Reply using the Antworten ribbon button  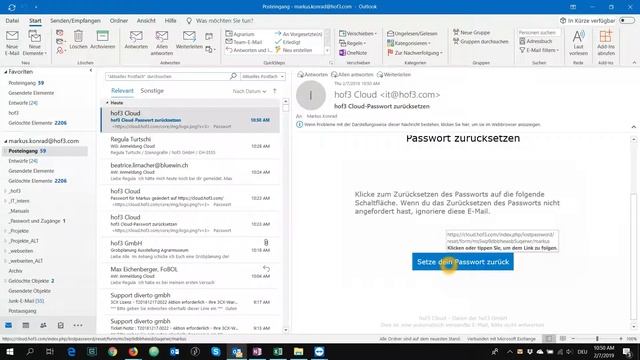click(x=136, y=40)
